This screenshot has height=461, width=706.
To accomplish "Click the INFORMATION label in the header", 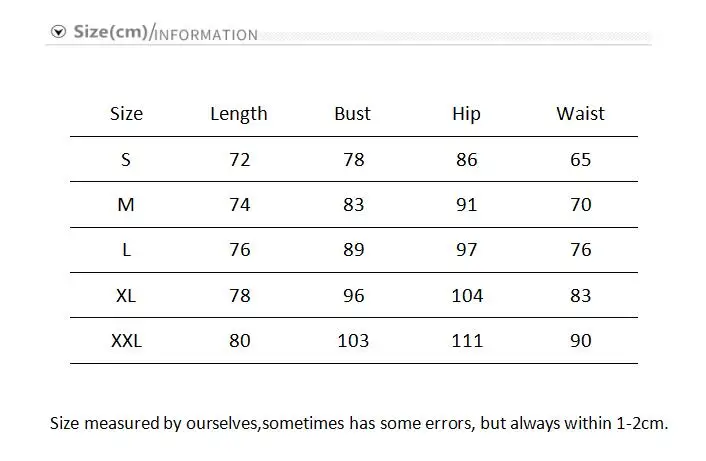I will tap(206, 35).
